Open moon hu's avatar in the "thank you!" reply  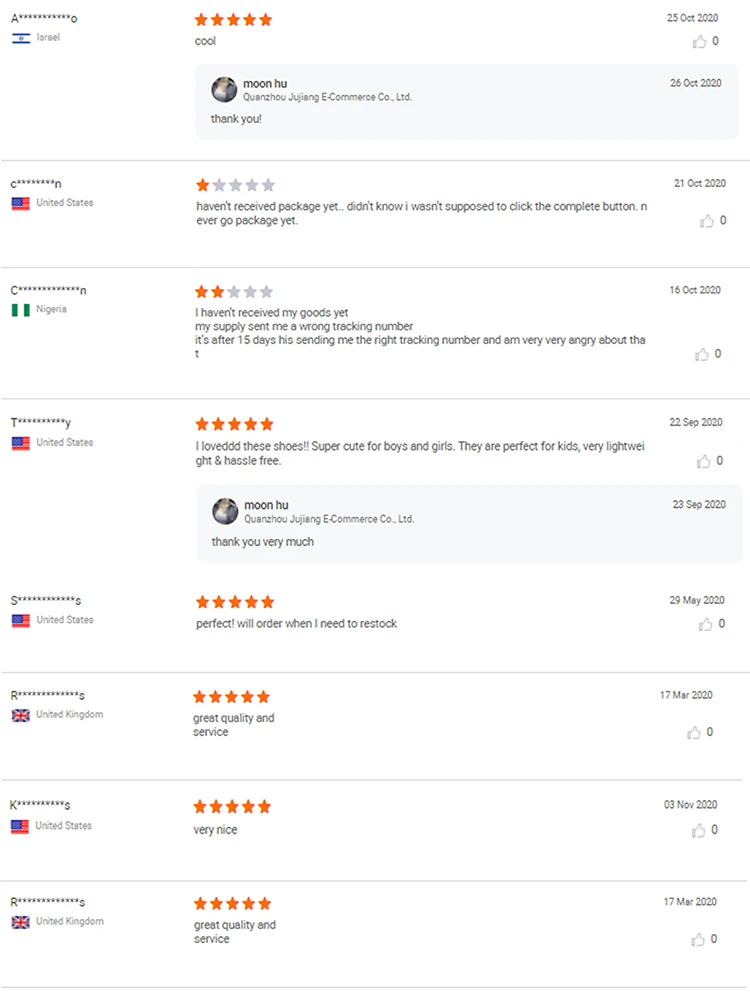[x=224, y=90]
